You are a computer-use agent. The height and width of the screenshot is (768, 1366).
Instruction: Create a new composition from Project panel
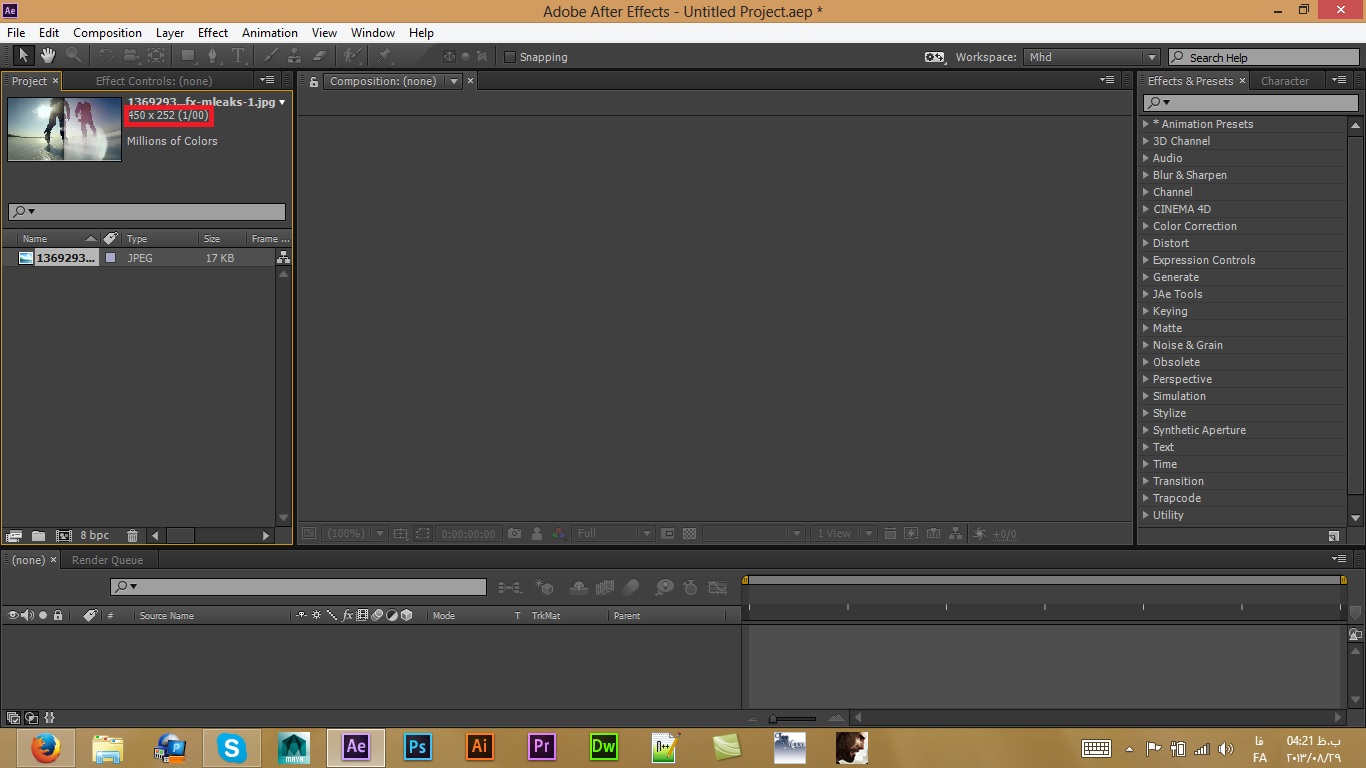(x=64, y=536)
